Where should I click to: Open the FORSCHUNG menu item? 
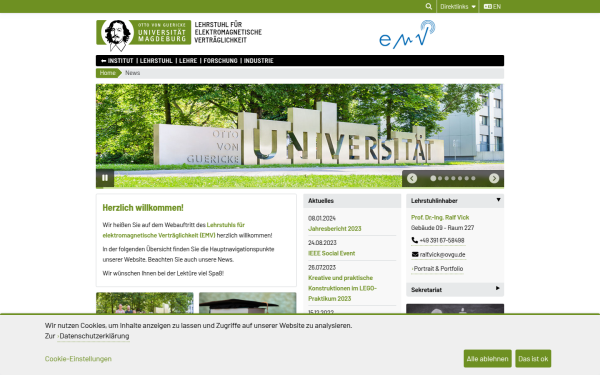click(x=220, y=60)
